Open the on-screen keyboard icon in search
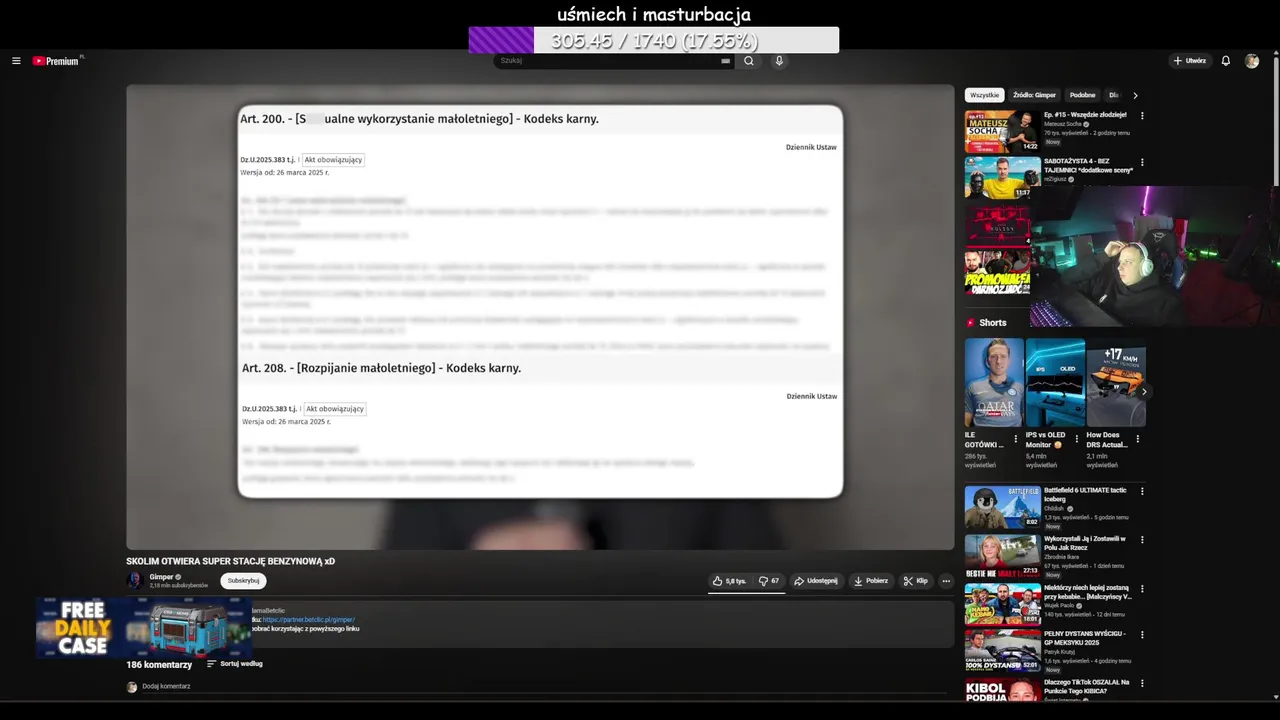Viewport: 1280px width, 720px height. [726, 61]
